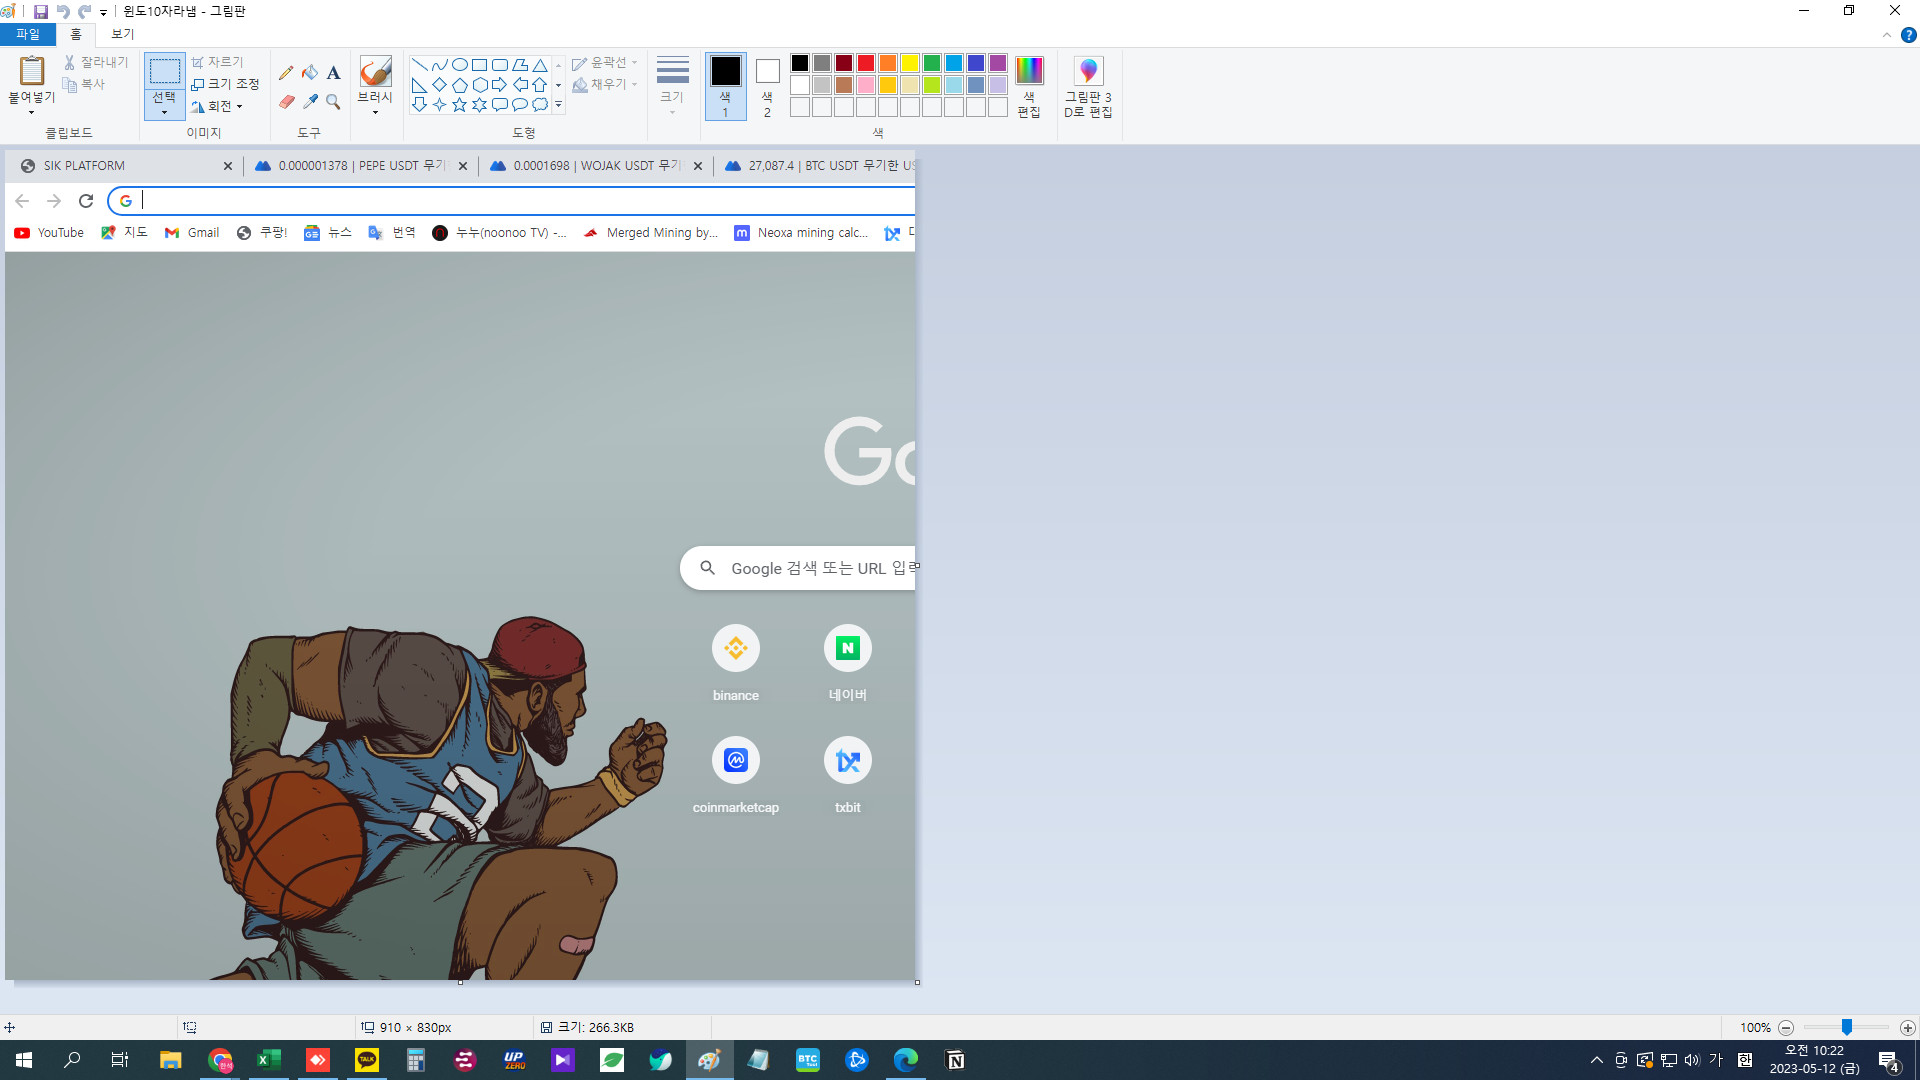The image size is (1920, 1080).
Task: Select the Text tool
Action: coord(333,72)
